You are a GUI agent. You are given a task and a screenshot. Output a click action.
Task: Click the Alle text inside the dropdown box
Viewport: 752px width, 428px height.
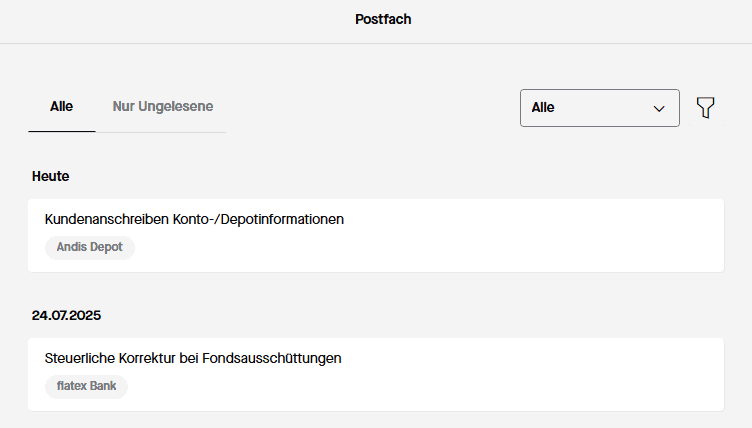543,108
